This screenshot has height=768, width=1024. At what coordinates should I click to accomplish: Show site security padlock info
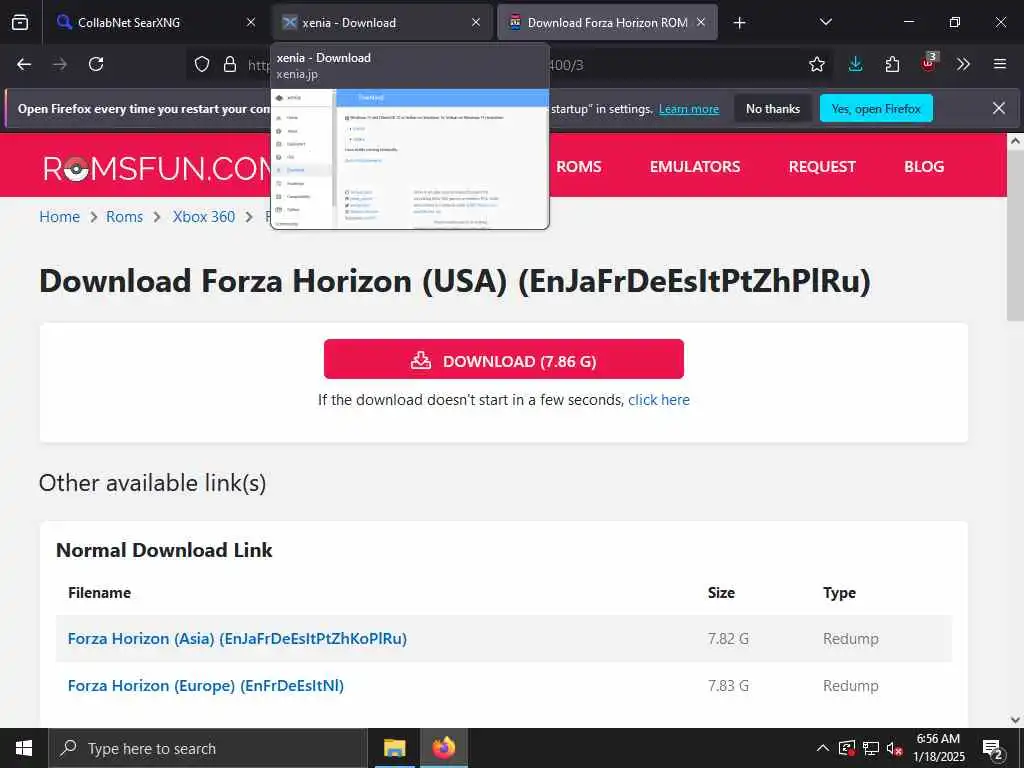(230, 64)
